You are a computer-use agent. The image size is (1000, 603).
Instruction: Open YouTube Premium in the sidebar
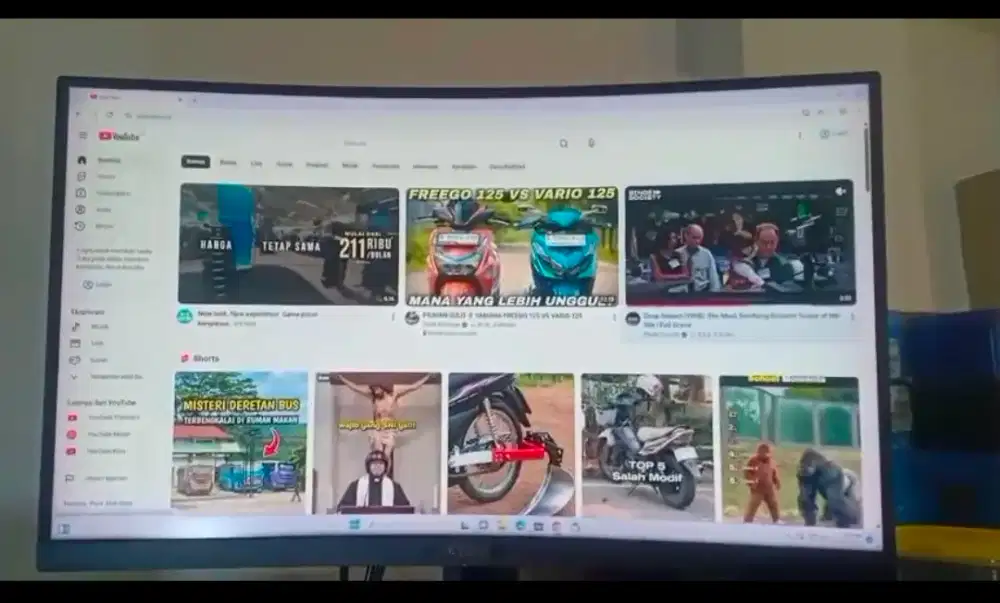(104, 418)
